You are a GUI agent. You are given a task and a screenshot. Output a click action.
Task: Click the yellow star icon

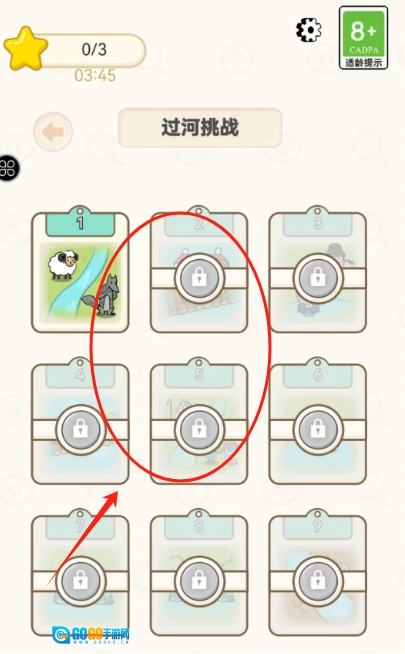tap(26, 48)
